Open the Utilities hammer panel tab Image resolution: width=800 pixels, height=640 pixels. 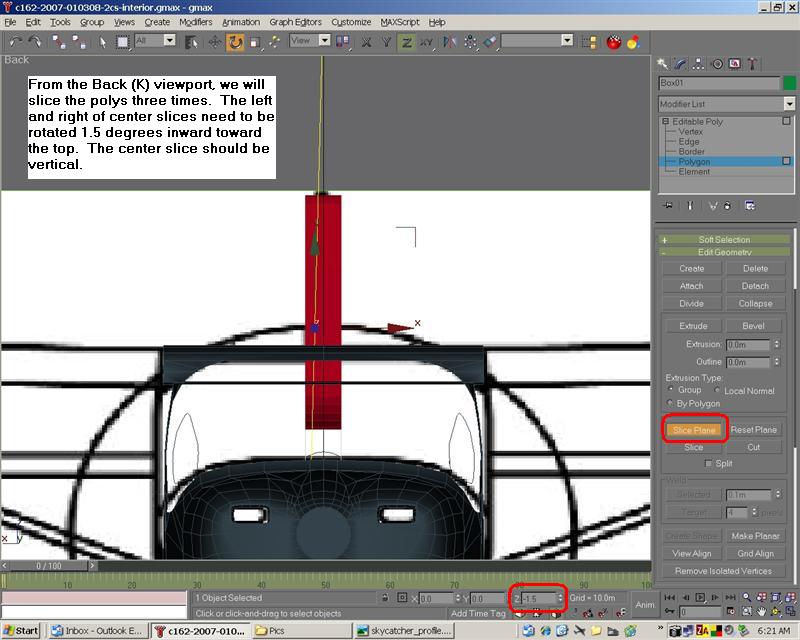(x=753, y=64)
